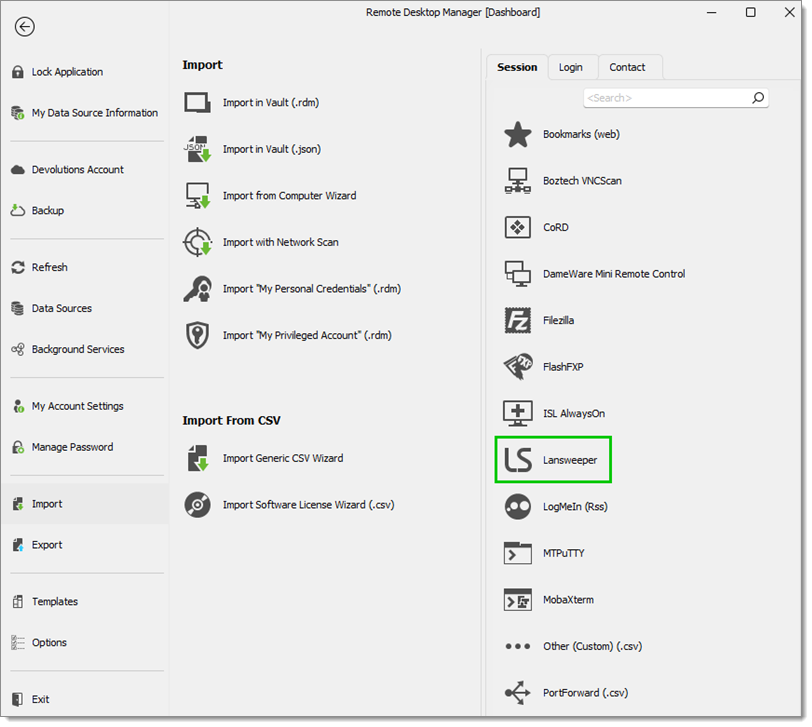This screenshot has width=812, height=727.
Task: Click the back arrow icon
Action: pyautogui.click(x=24, y=26)
